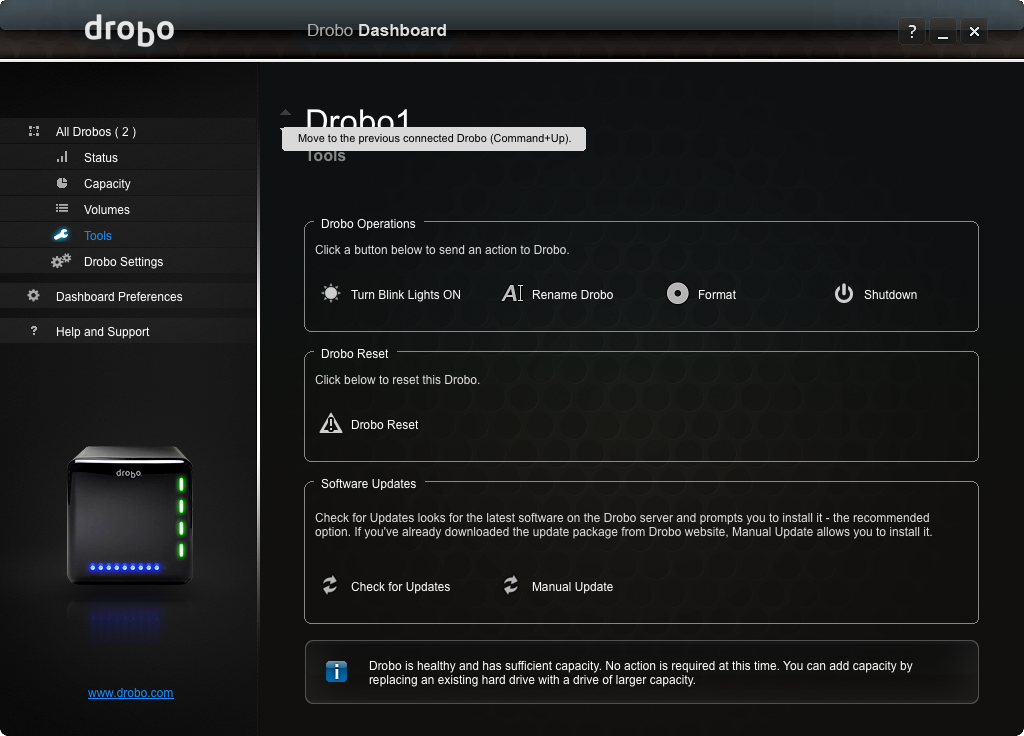Open Help and Support section
The width and height of the screenshot is (1024, 736).
point(102,332)
